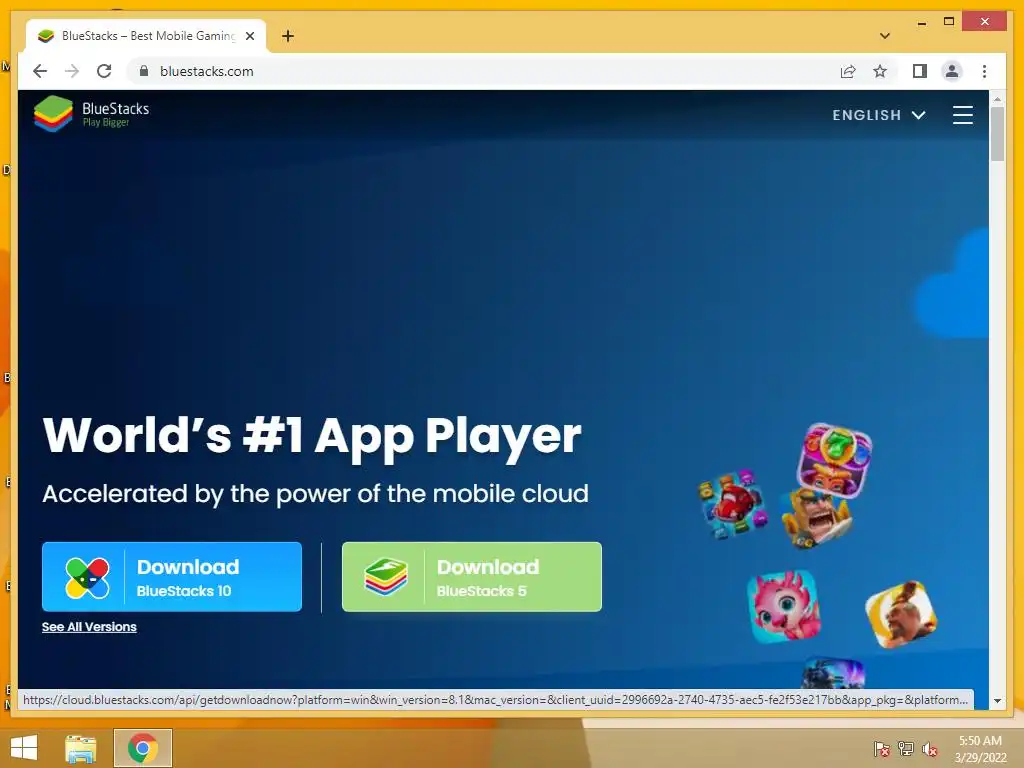
Task: Reload the bluestacks.com page
Action: [x=104, y=71]
